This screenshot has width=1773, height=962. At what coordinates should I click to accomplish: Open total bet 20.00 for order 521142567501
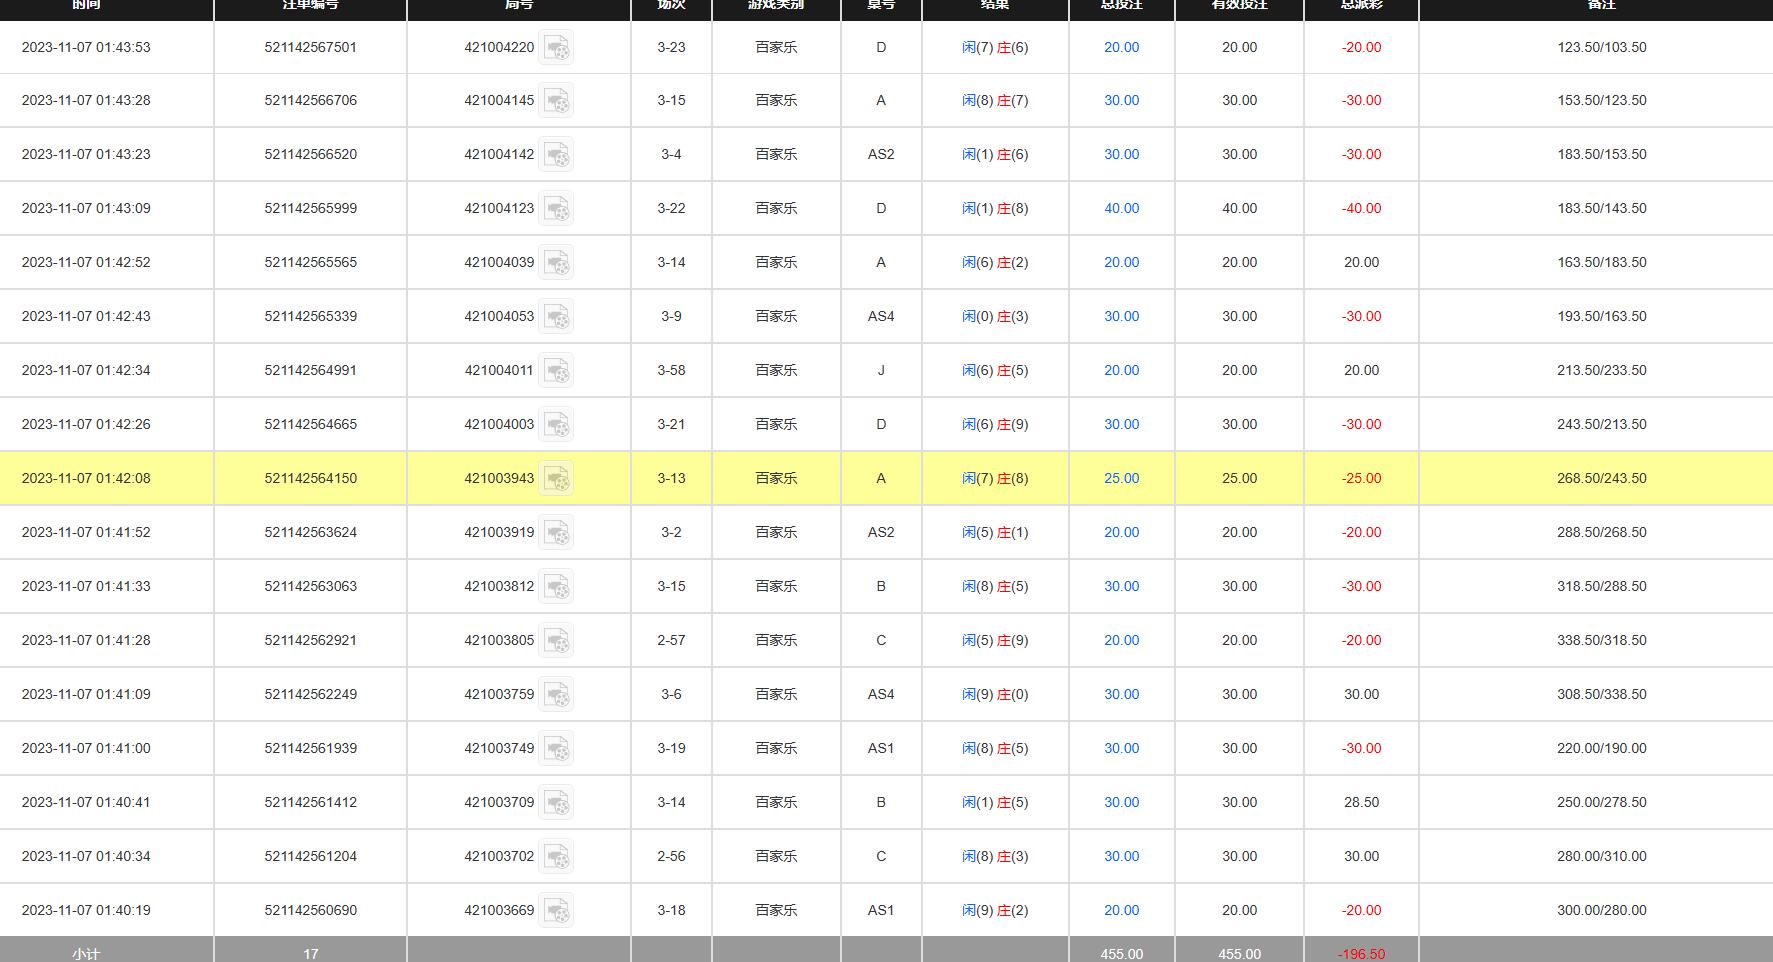(1121, 47)
